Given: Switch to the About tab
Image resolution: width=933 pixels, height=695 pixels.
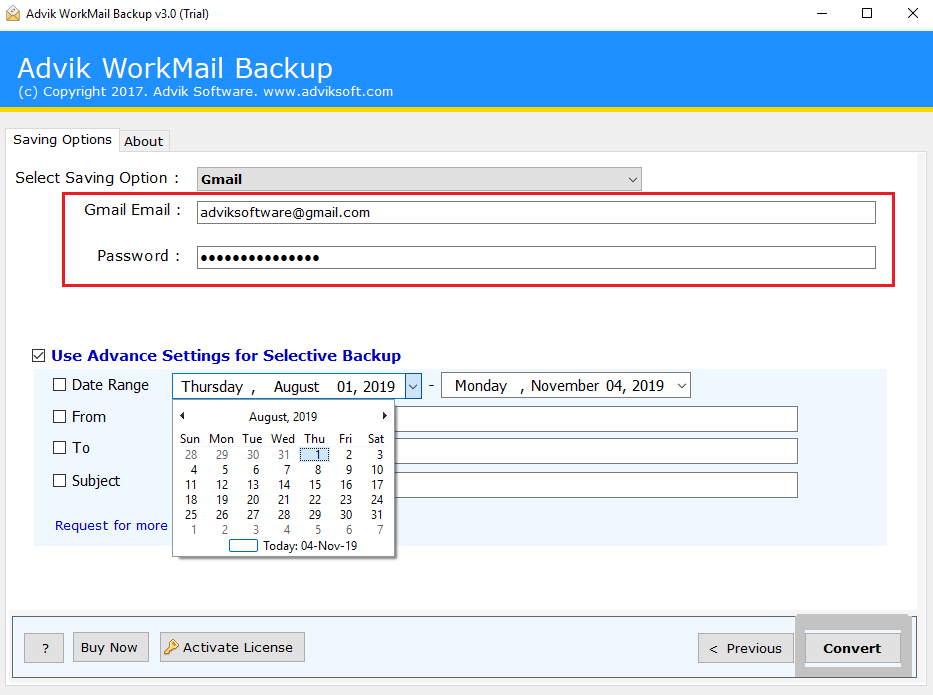Looking at the screenshot, I should coord(143,141).
